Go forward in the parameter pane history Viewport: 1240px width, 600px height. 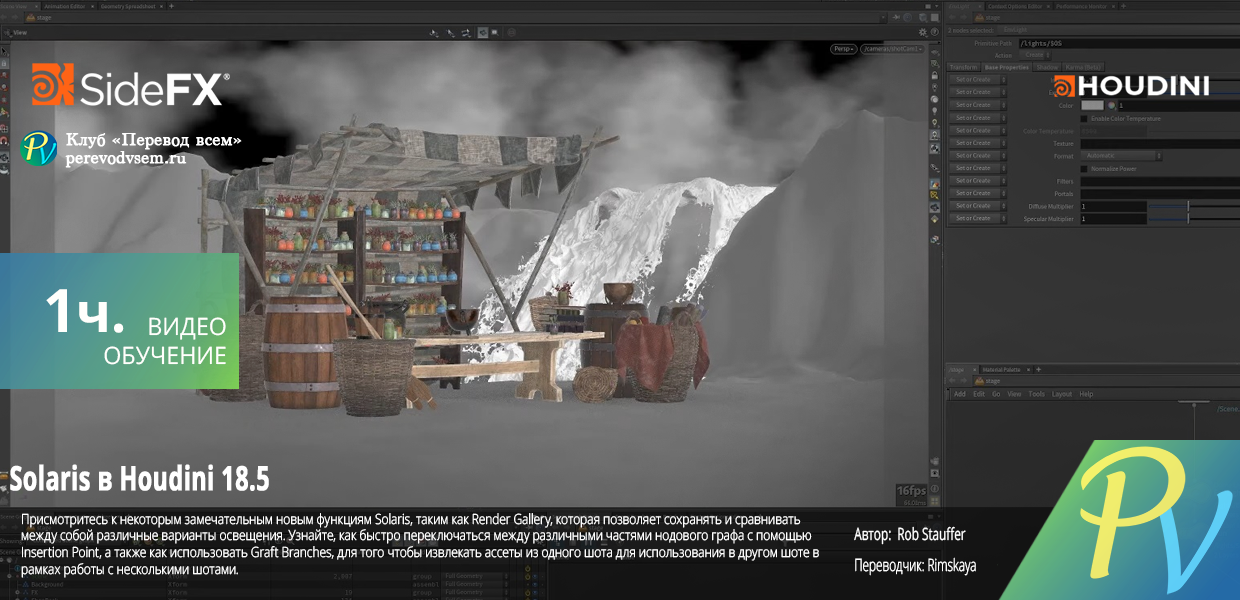click(964, 18)
